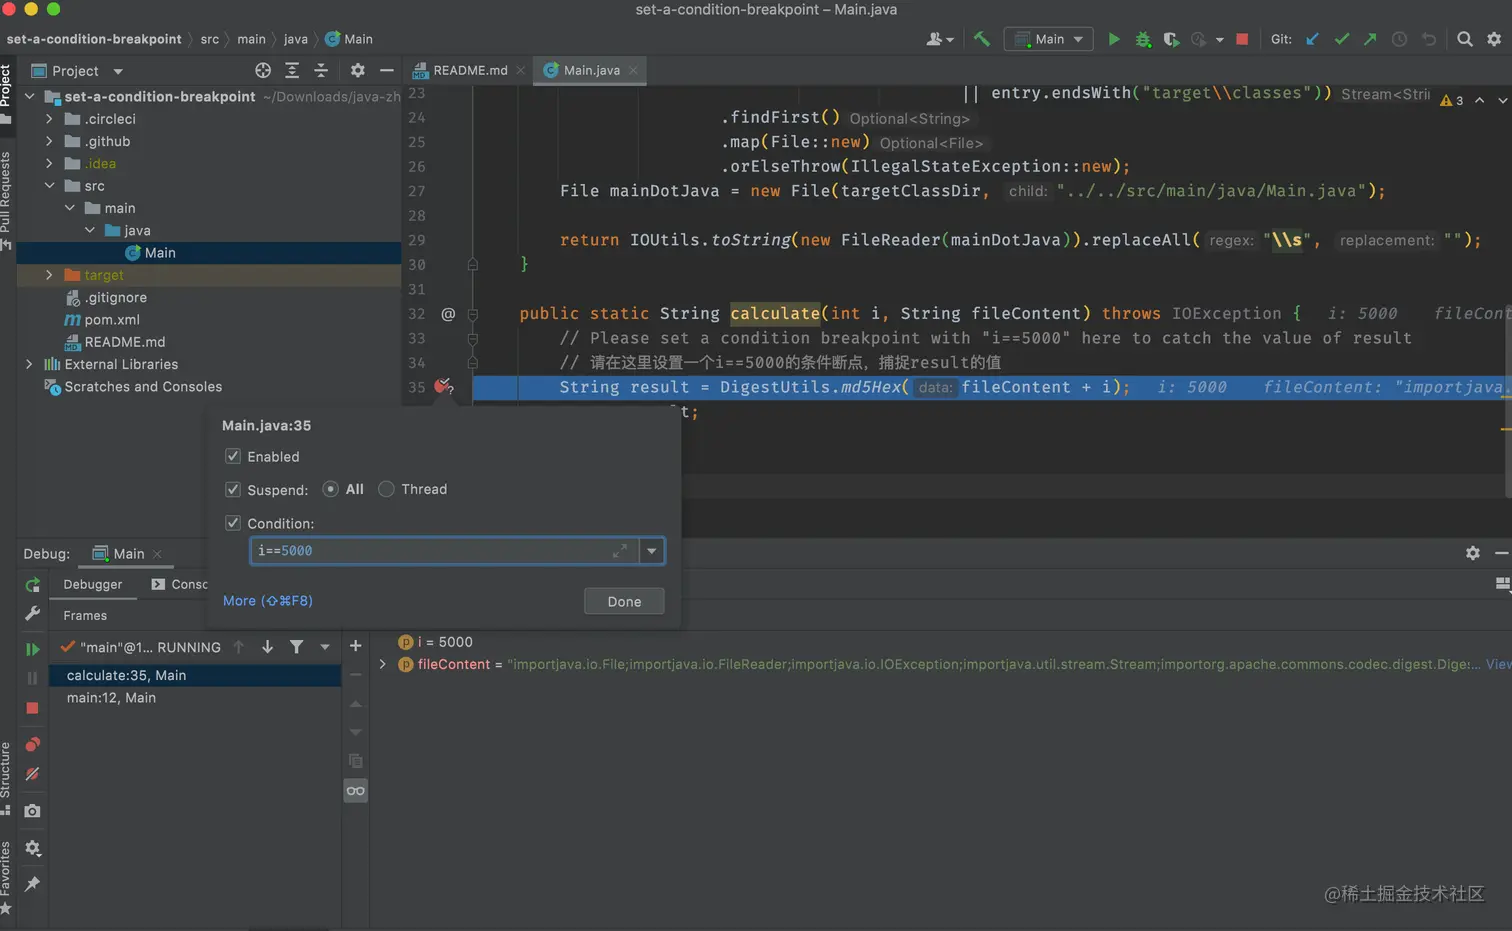Open the Main run configuration dropdown
The image size is (1512, 931).
[x=1049, y=39]
